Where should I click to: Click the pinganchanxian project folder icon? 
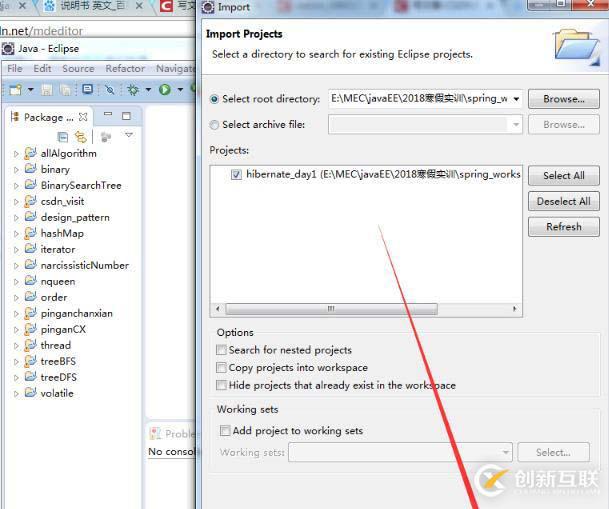30,313
